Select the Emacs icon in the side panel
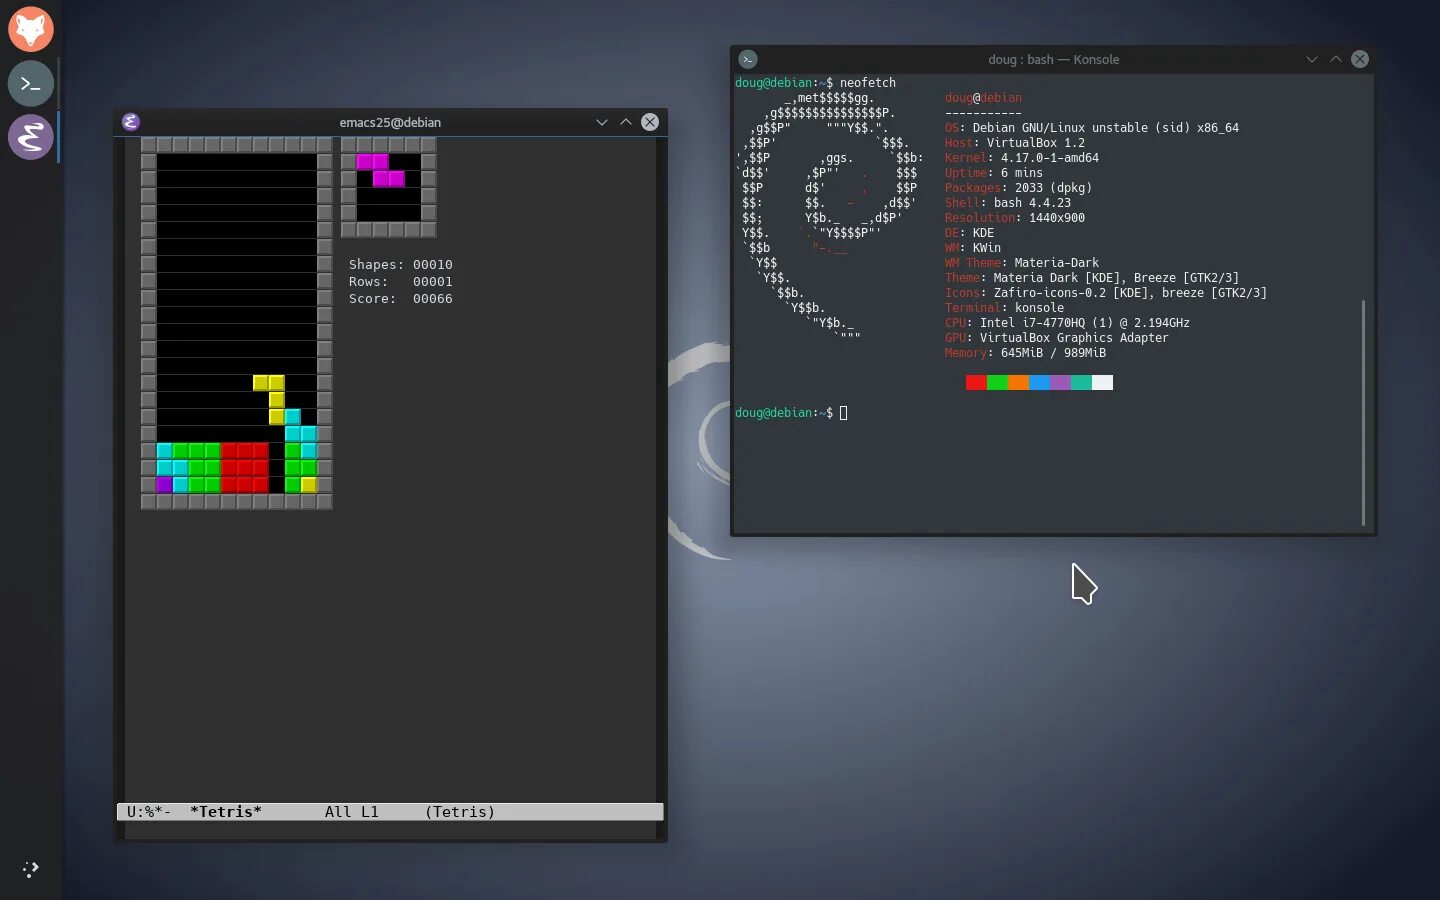 [x=30, y=137]
